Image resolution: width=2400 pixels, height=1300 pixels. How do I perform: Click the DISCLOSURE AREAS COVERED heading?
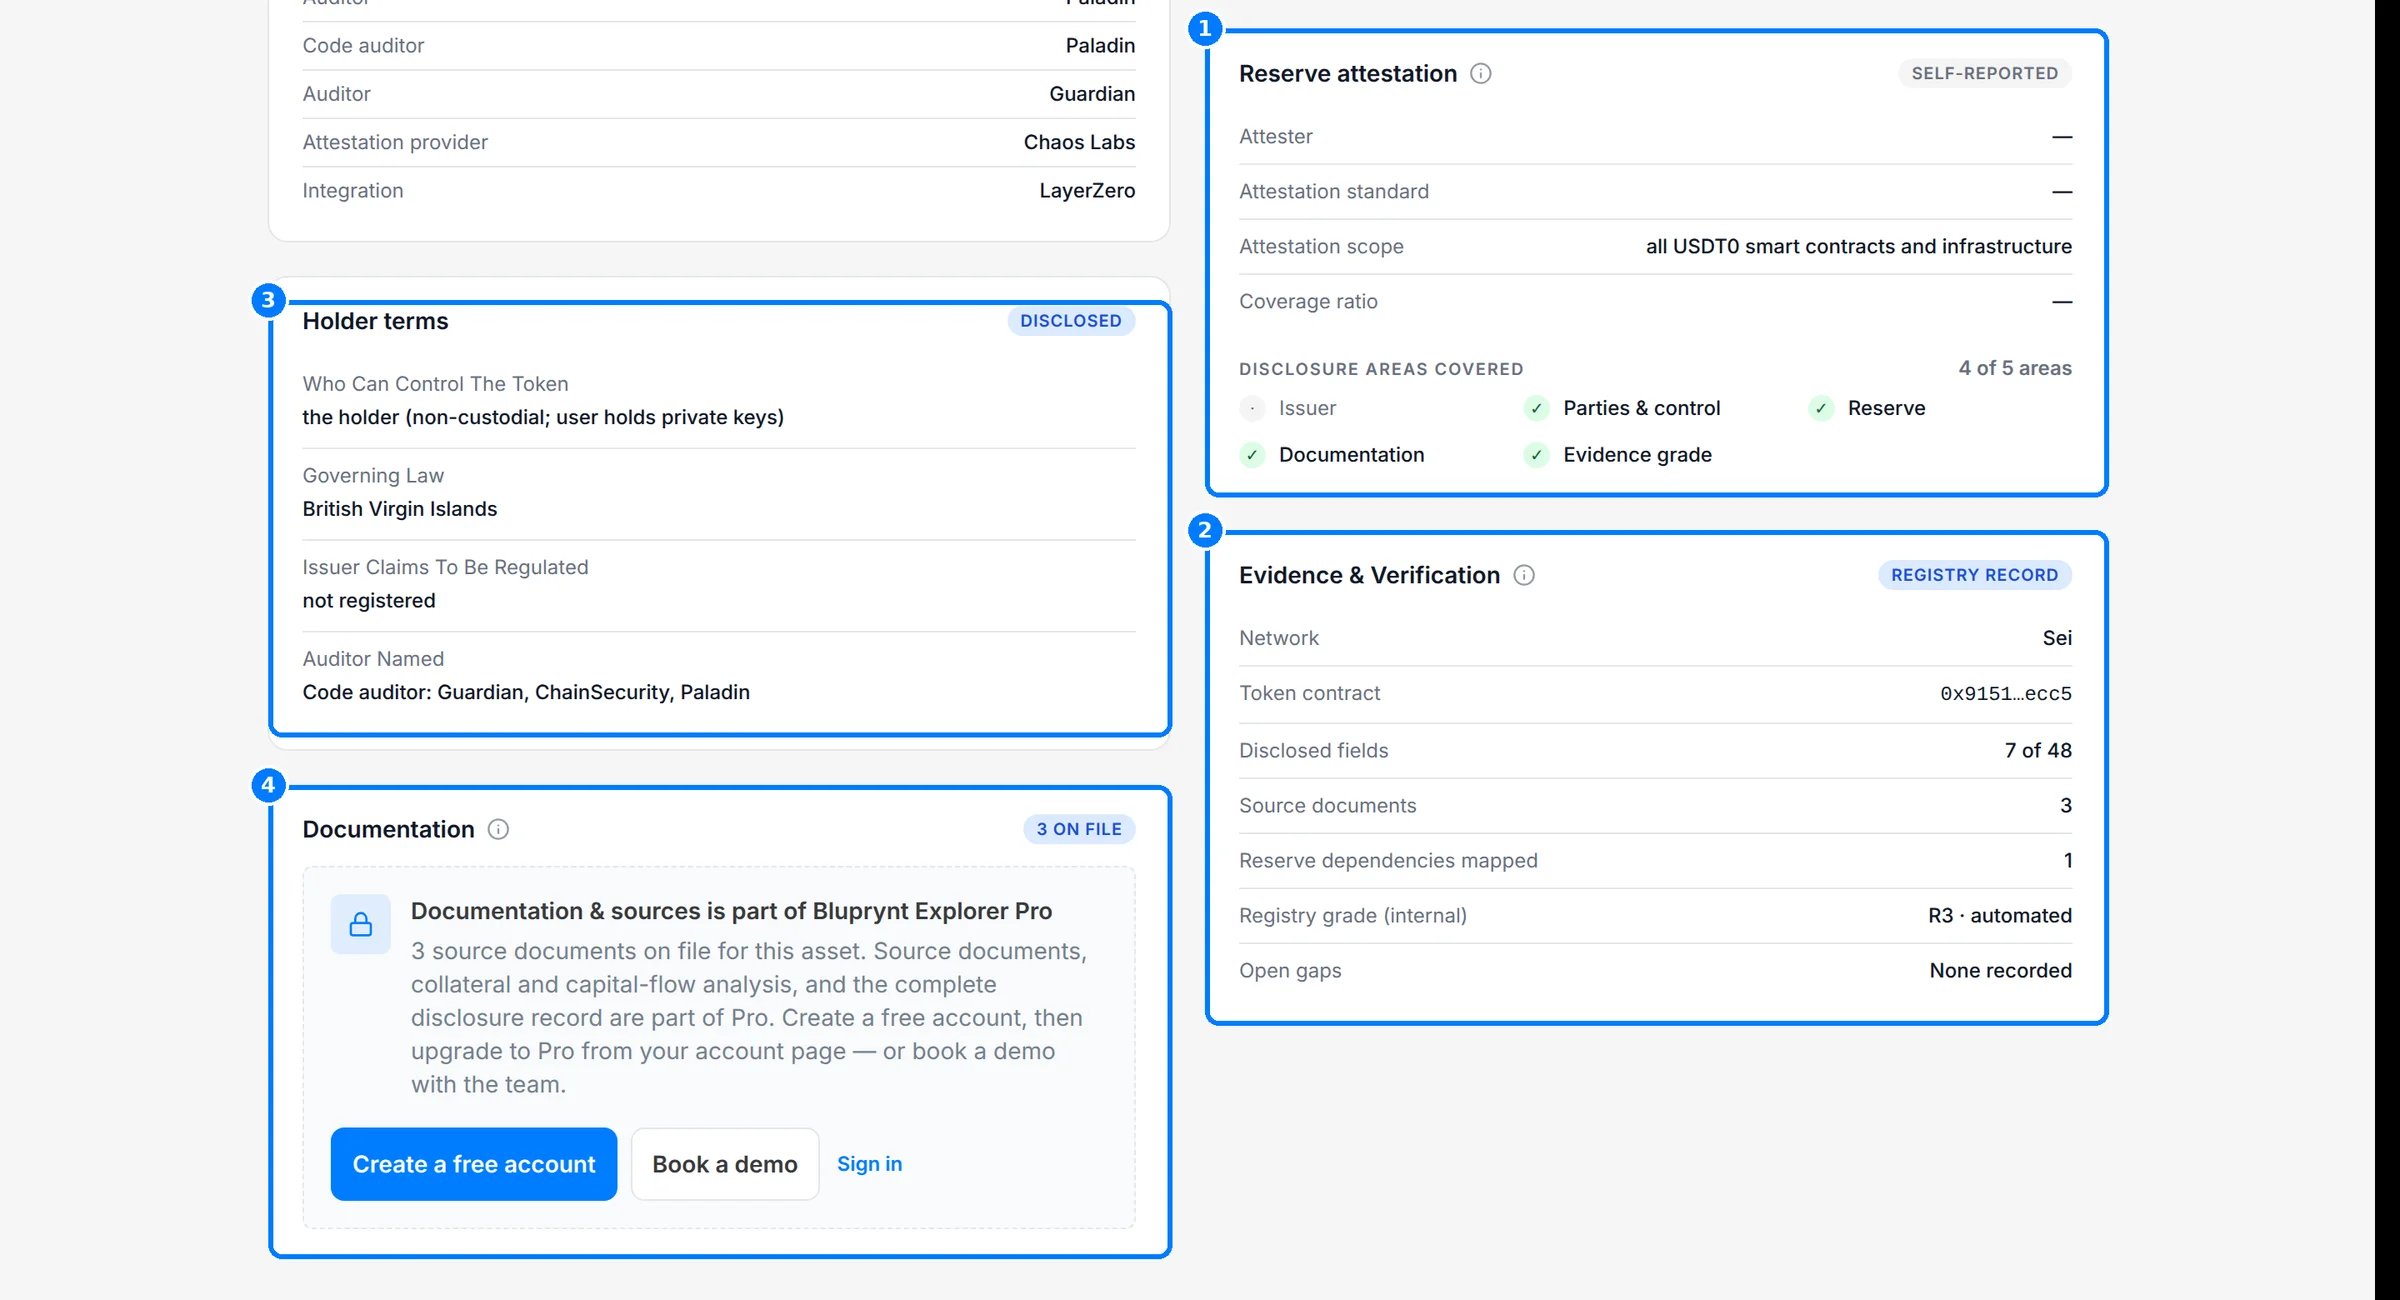pyautogui.click(x=1381, y=369)
